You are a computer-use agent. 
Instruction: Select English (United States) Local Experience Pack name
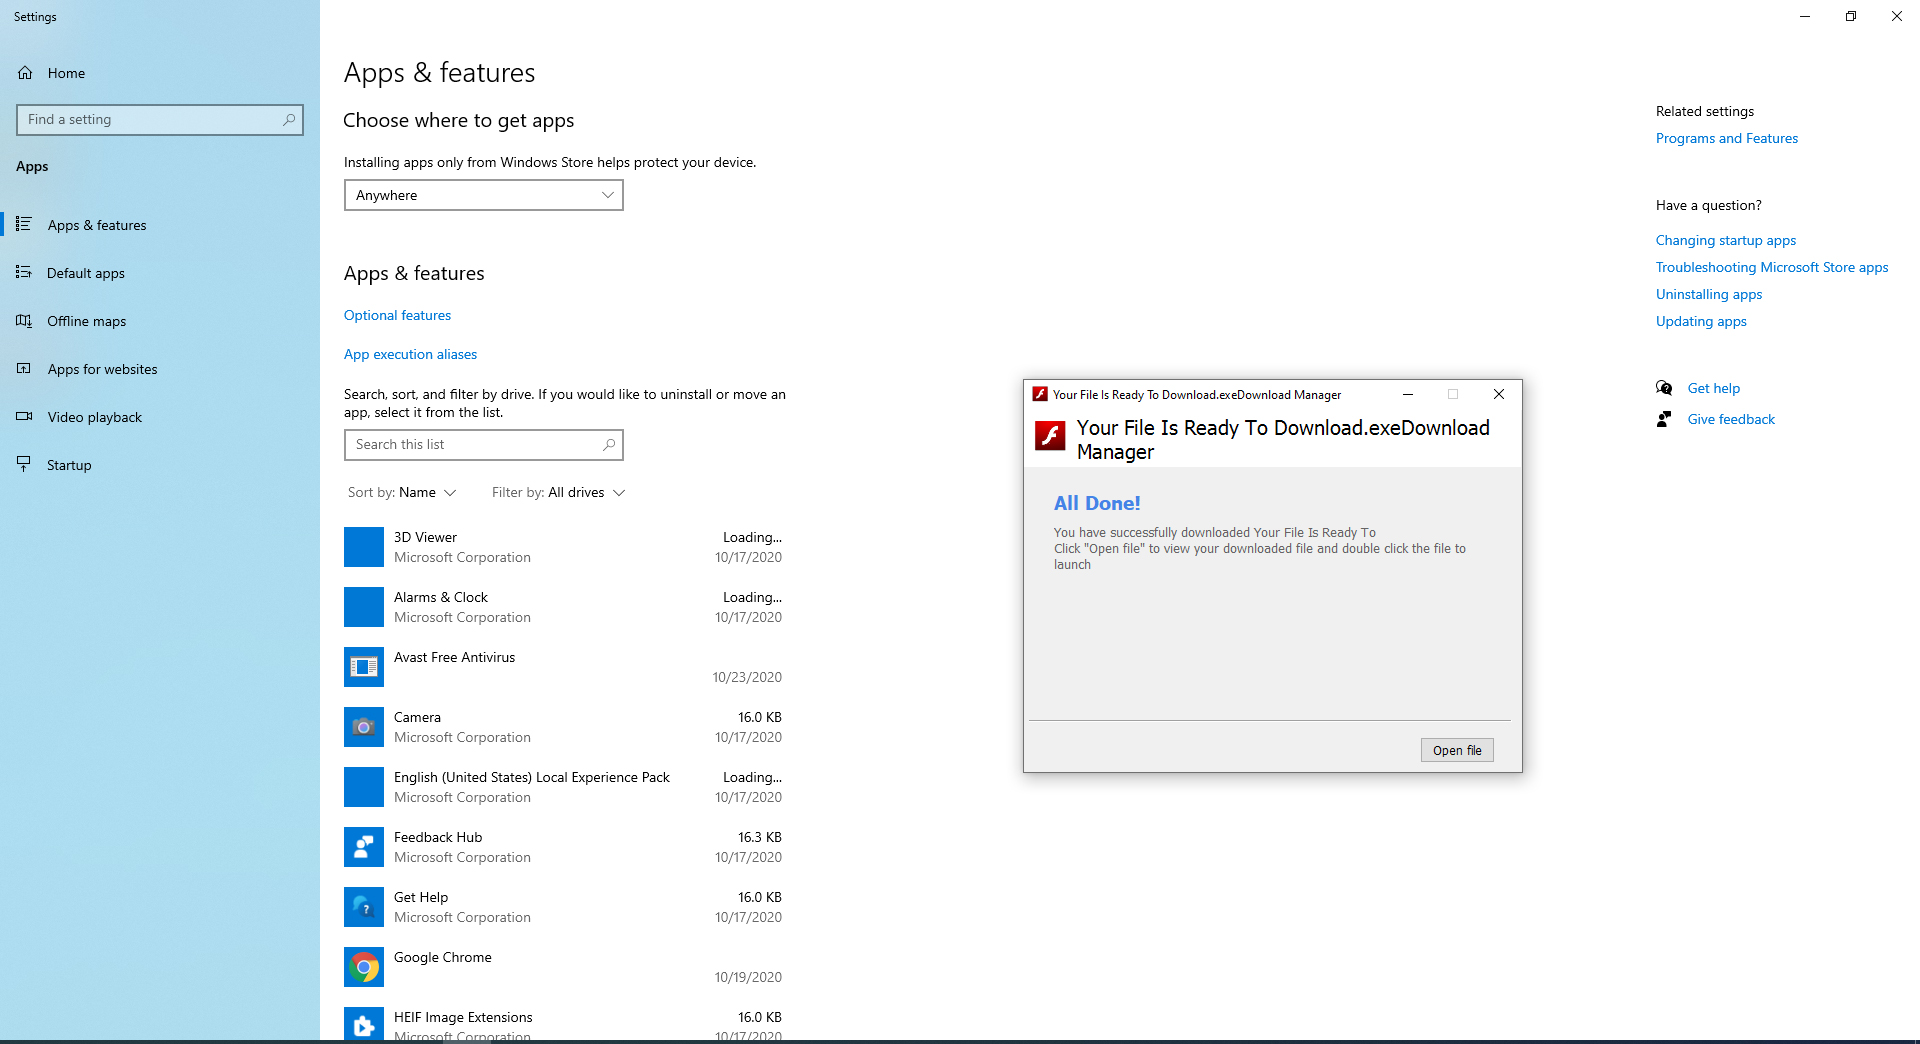(532, 777)
